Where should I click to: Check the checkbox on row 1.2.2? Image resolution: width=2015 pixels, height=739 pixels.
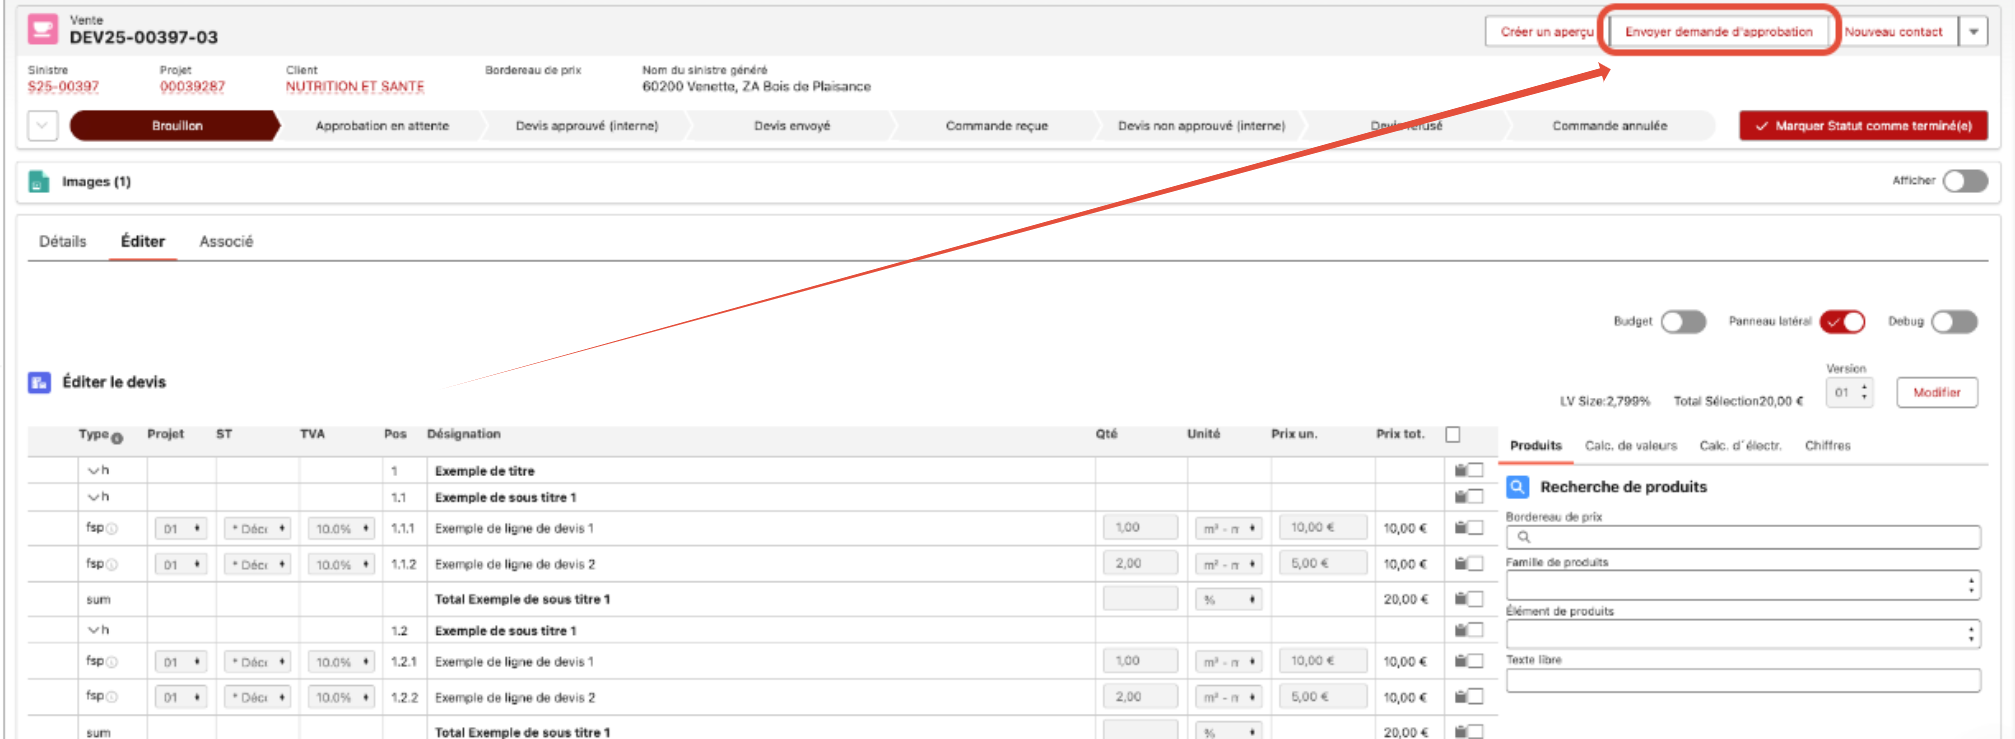coord(1475,697)
